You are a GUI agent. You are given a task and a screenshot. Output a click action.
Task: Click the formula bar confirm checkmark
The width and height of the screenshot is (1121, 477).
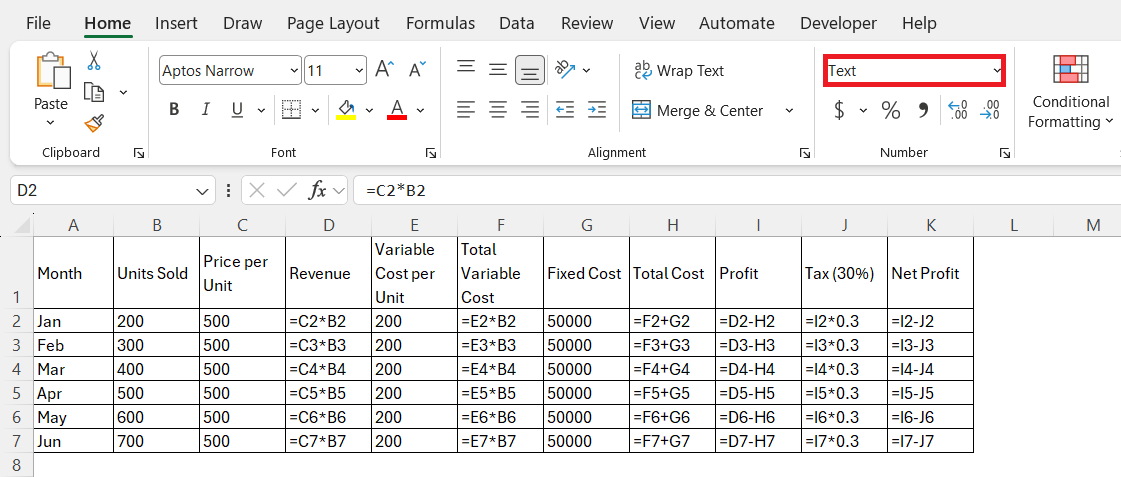coord(287,190)
